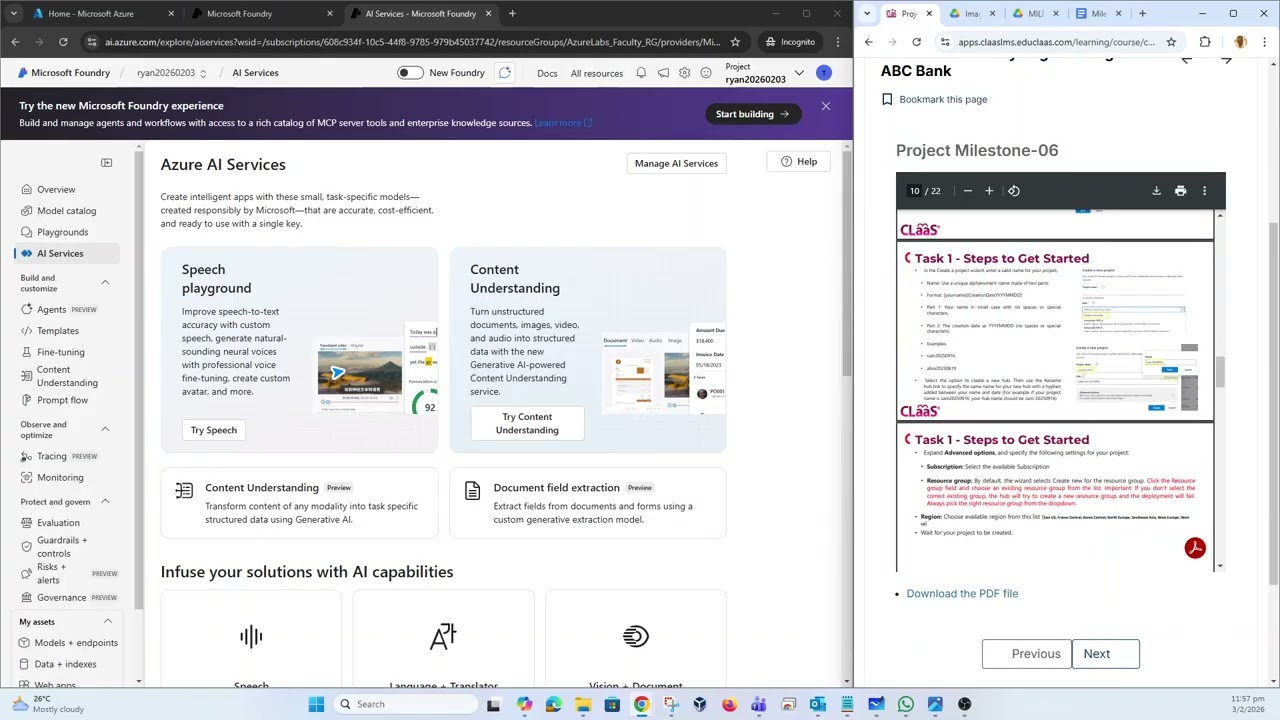The width and height of the screenshot is (1280, 720).
Task: Collapse the Build and customize section
Action: pyautogui.click(x=105, y=283)
